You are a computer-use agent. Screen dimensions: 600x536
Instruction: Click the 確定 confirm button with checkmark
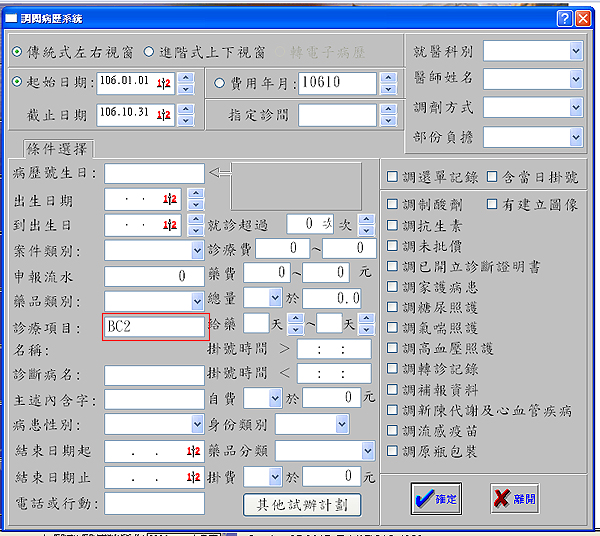[x=434, y=497]
